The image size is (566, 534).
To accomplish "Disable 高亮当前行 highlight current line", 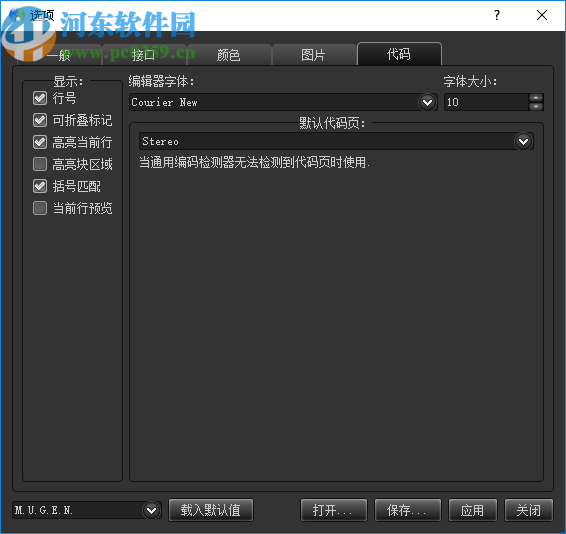I will point(40,142).
